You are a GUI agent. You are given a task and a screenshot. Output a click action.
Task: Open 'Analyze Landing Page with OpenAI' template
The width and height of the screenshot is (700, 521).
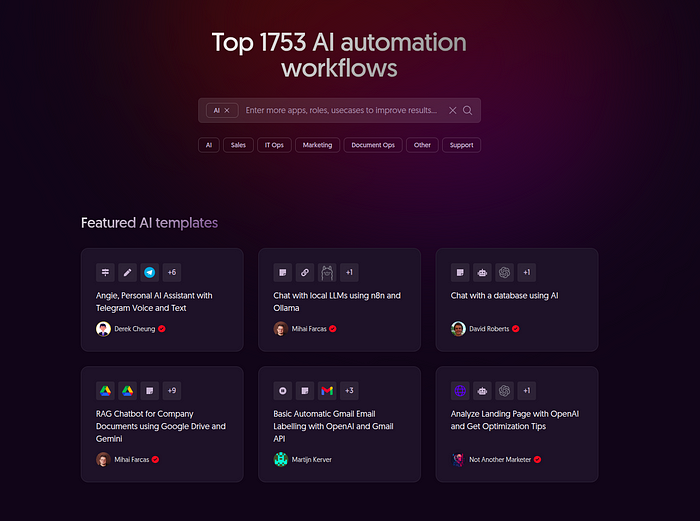(x=515, y=420)
